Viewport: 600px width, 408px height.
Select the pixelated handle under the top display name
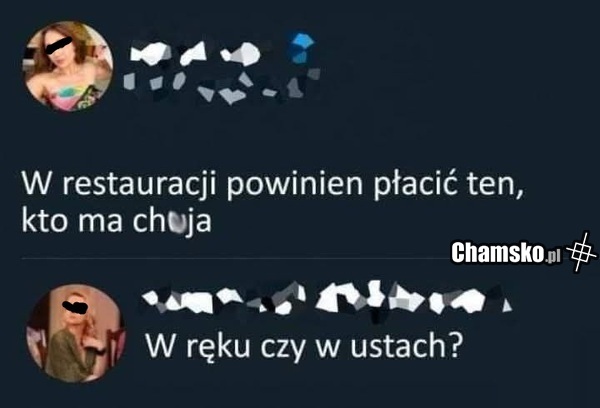point(221,86)
